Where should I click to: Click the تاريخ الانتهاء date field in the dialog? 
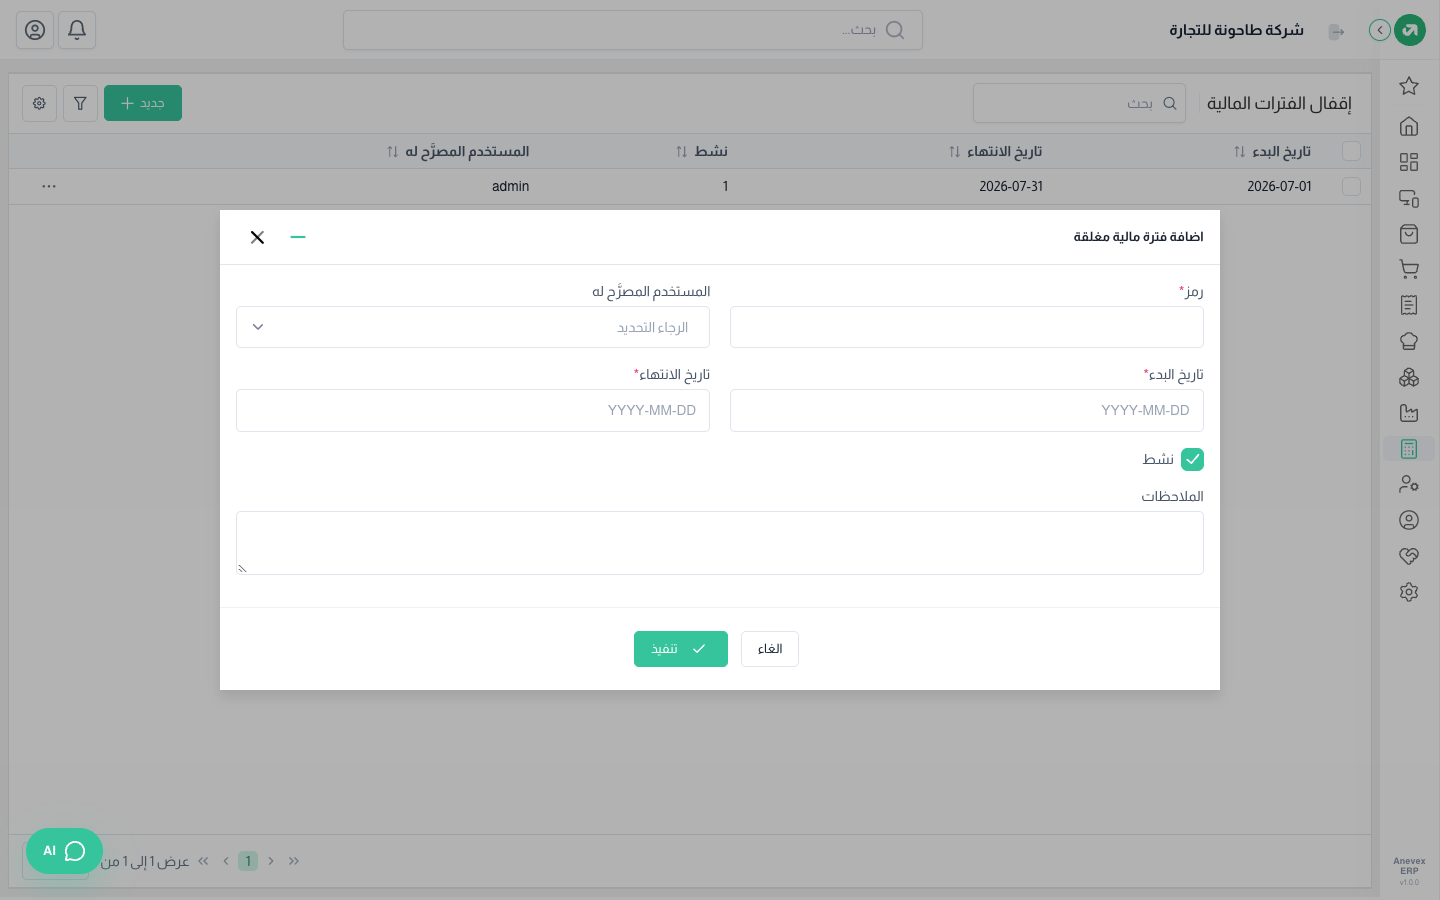(473, 410)
